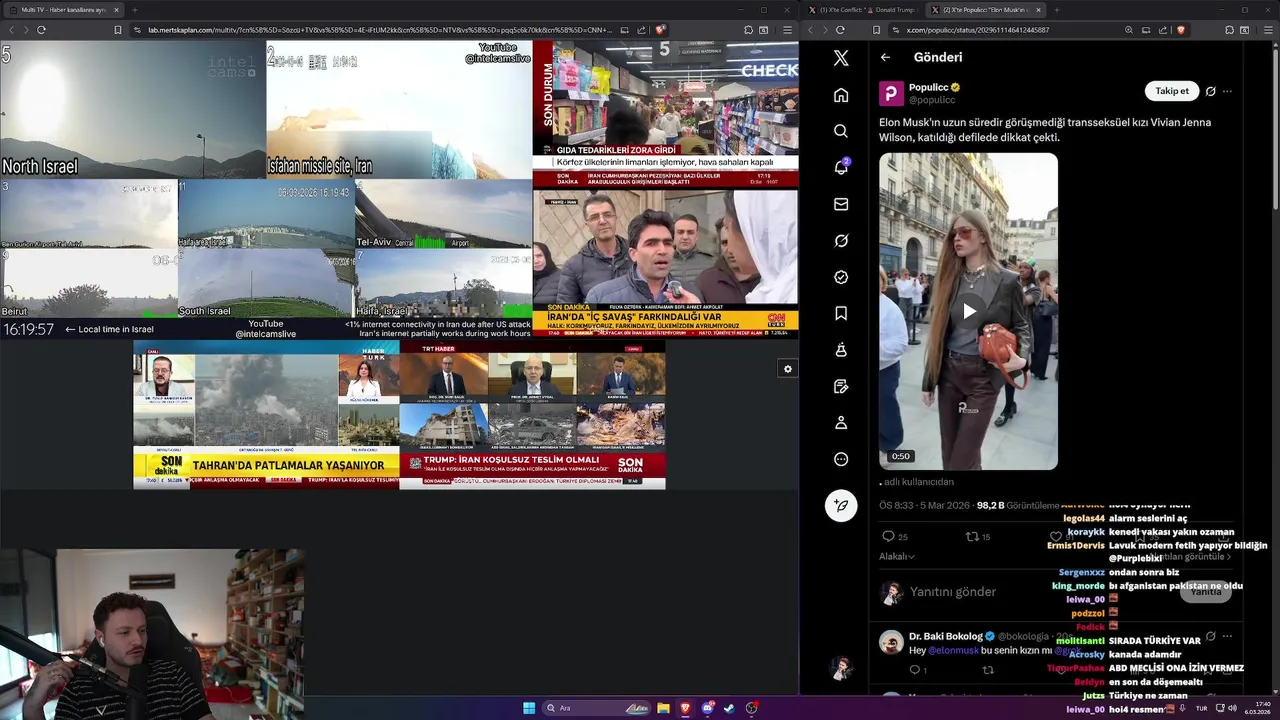
Task: Select the Multi TV browser tab
Action: (65, 10)
